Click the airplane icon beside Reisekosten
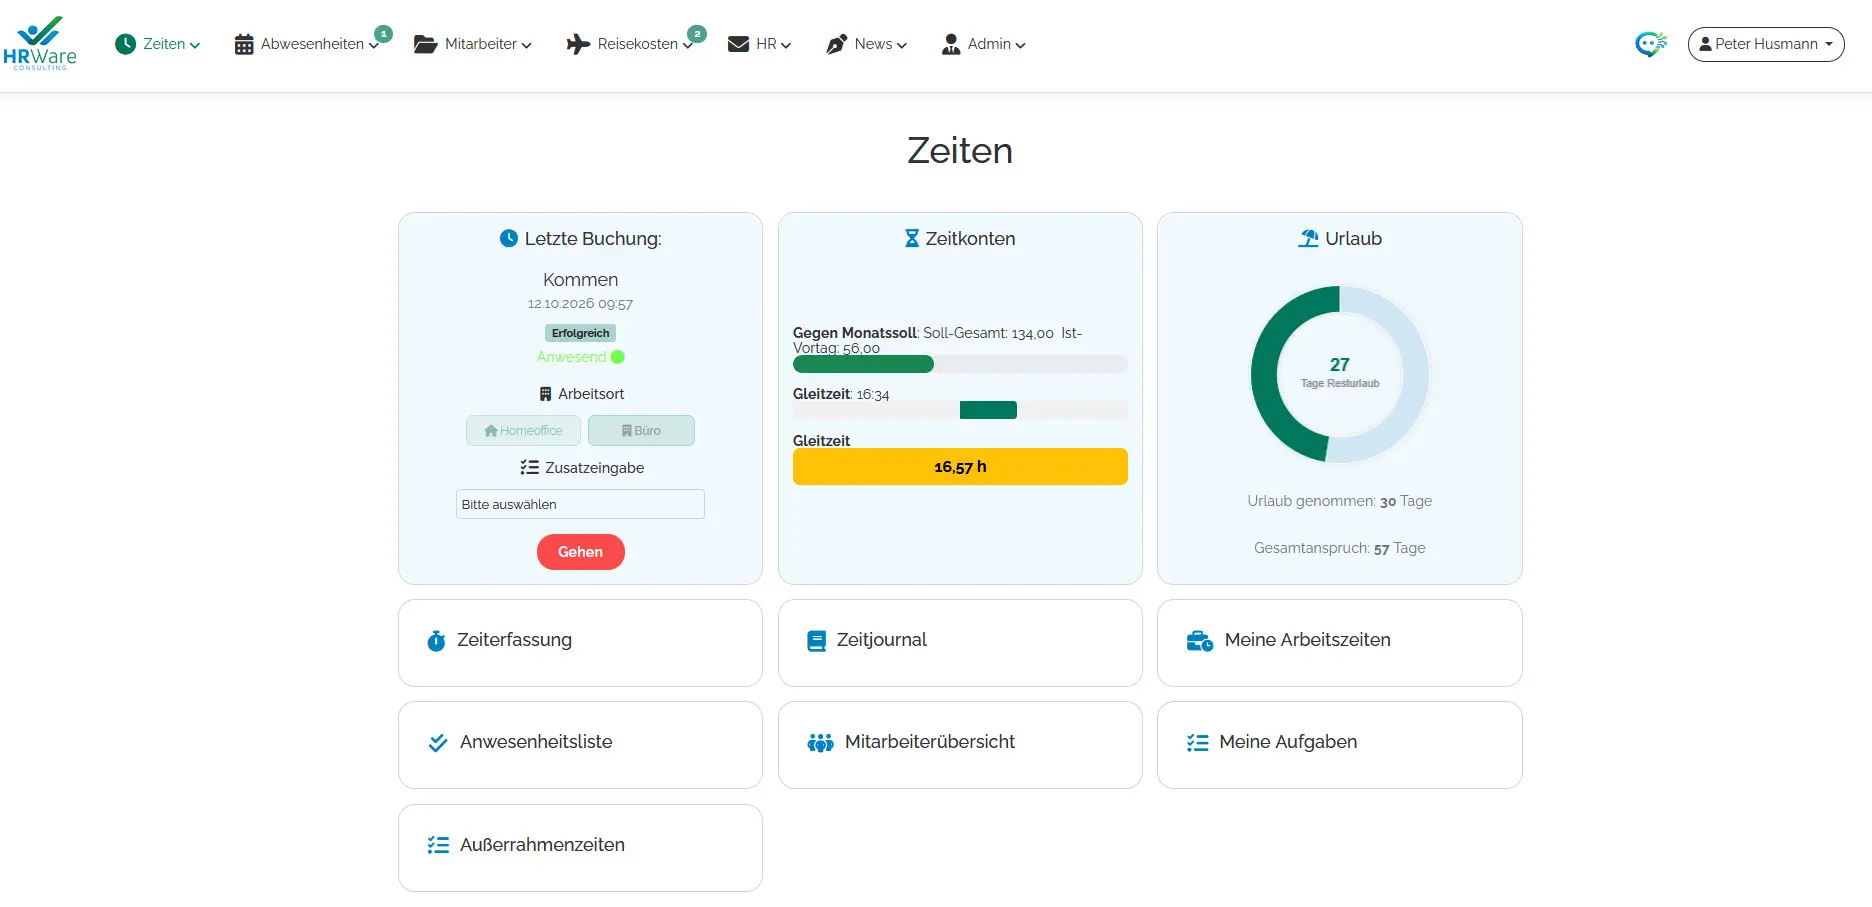The width and height of the screenshot is (1872, 907). pos(578,44)
